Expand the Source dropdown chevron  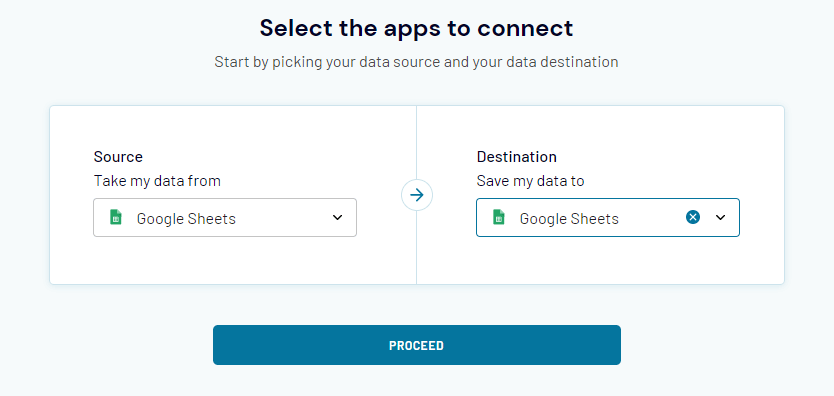337,217
